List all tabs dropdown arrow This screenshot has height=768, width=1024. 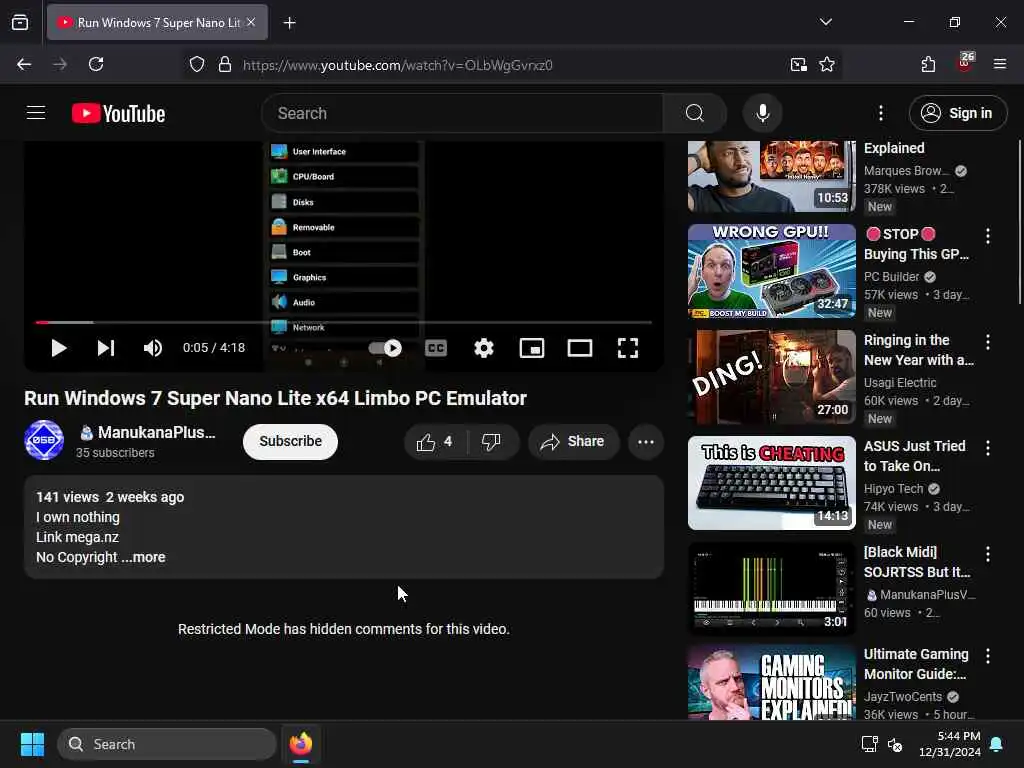(x=826, y=22)
